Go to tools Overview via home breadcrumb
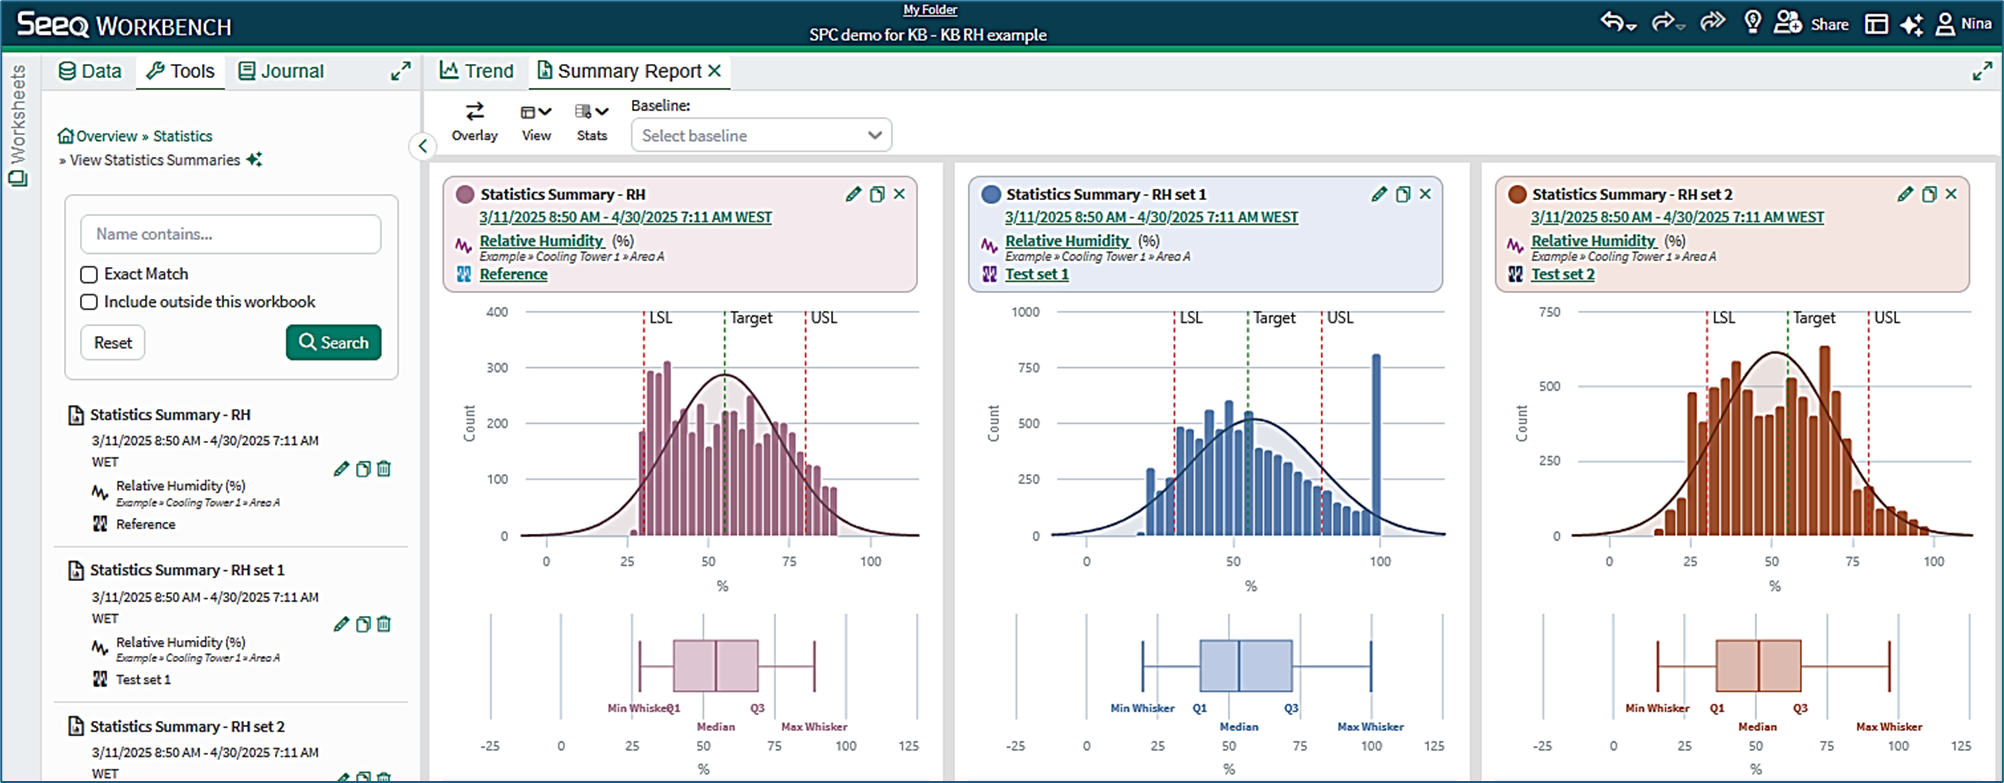This screenshot has height=783, width=2004. [x=97, y=136]
